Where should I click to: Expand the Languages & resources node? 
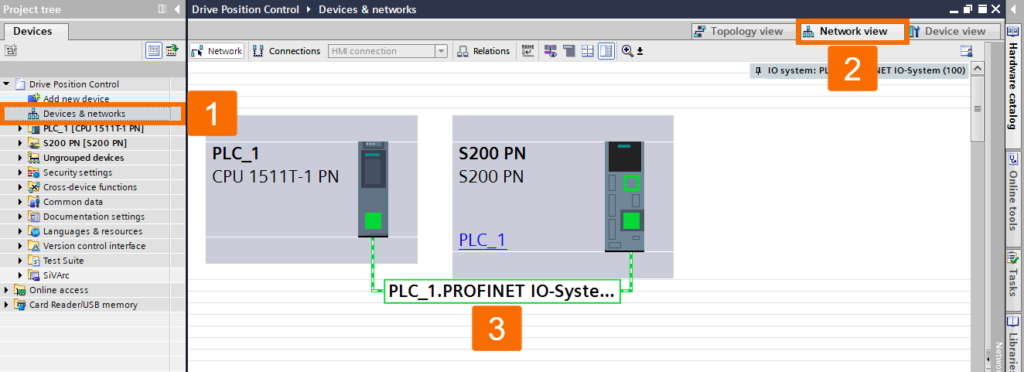(x=20, y=231)
